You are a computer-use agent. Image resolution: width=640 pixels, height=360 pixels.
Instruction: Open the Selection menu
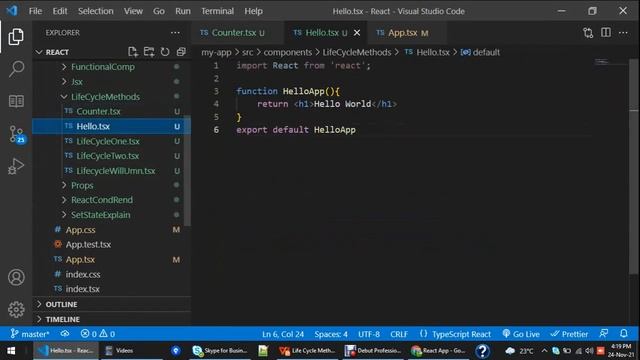pos(96,11)
